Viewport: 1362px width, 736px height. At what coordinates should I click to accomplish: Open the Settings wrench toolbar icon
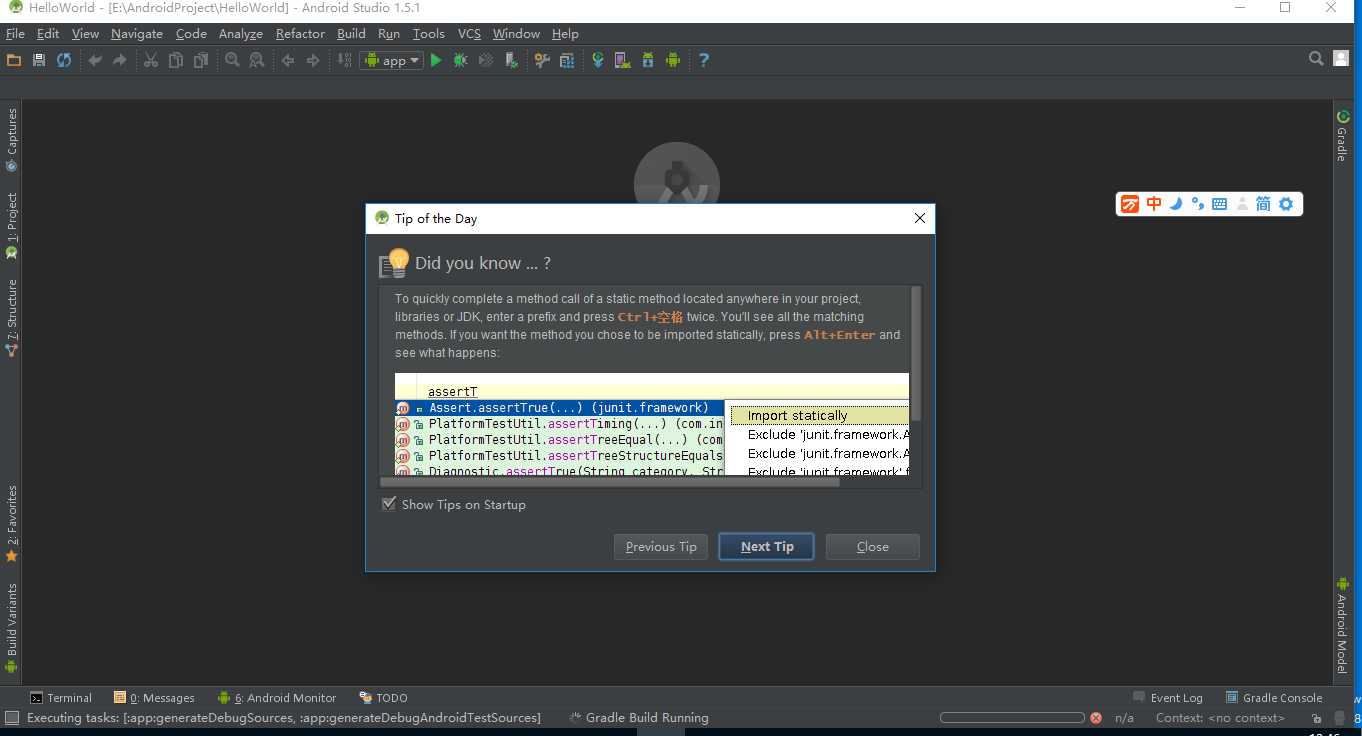click(x=541, y=60)
